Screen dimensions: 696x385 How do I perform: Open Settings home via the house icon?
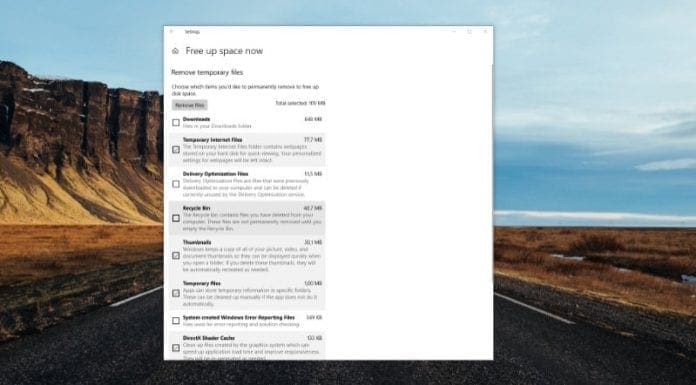(x=175, y=51)
